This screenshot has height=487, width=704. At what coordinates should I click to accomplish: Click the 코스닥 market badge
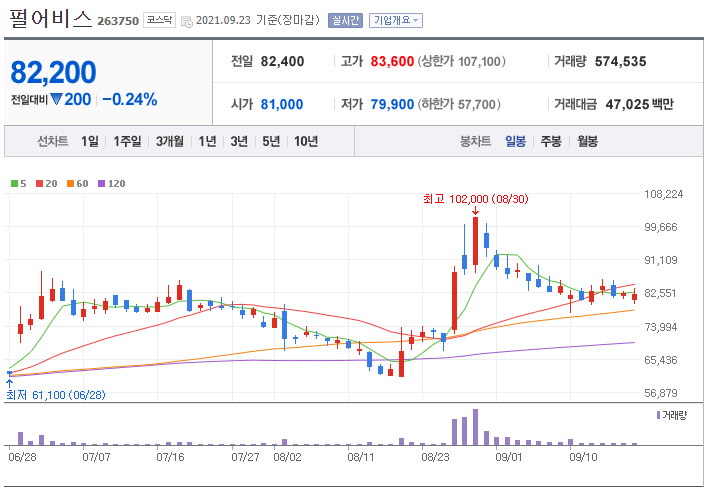point(159,21)
